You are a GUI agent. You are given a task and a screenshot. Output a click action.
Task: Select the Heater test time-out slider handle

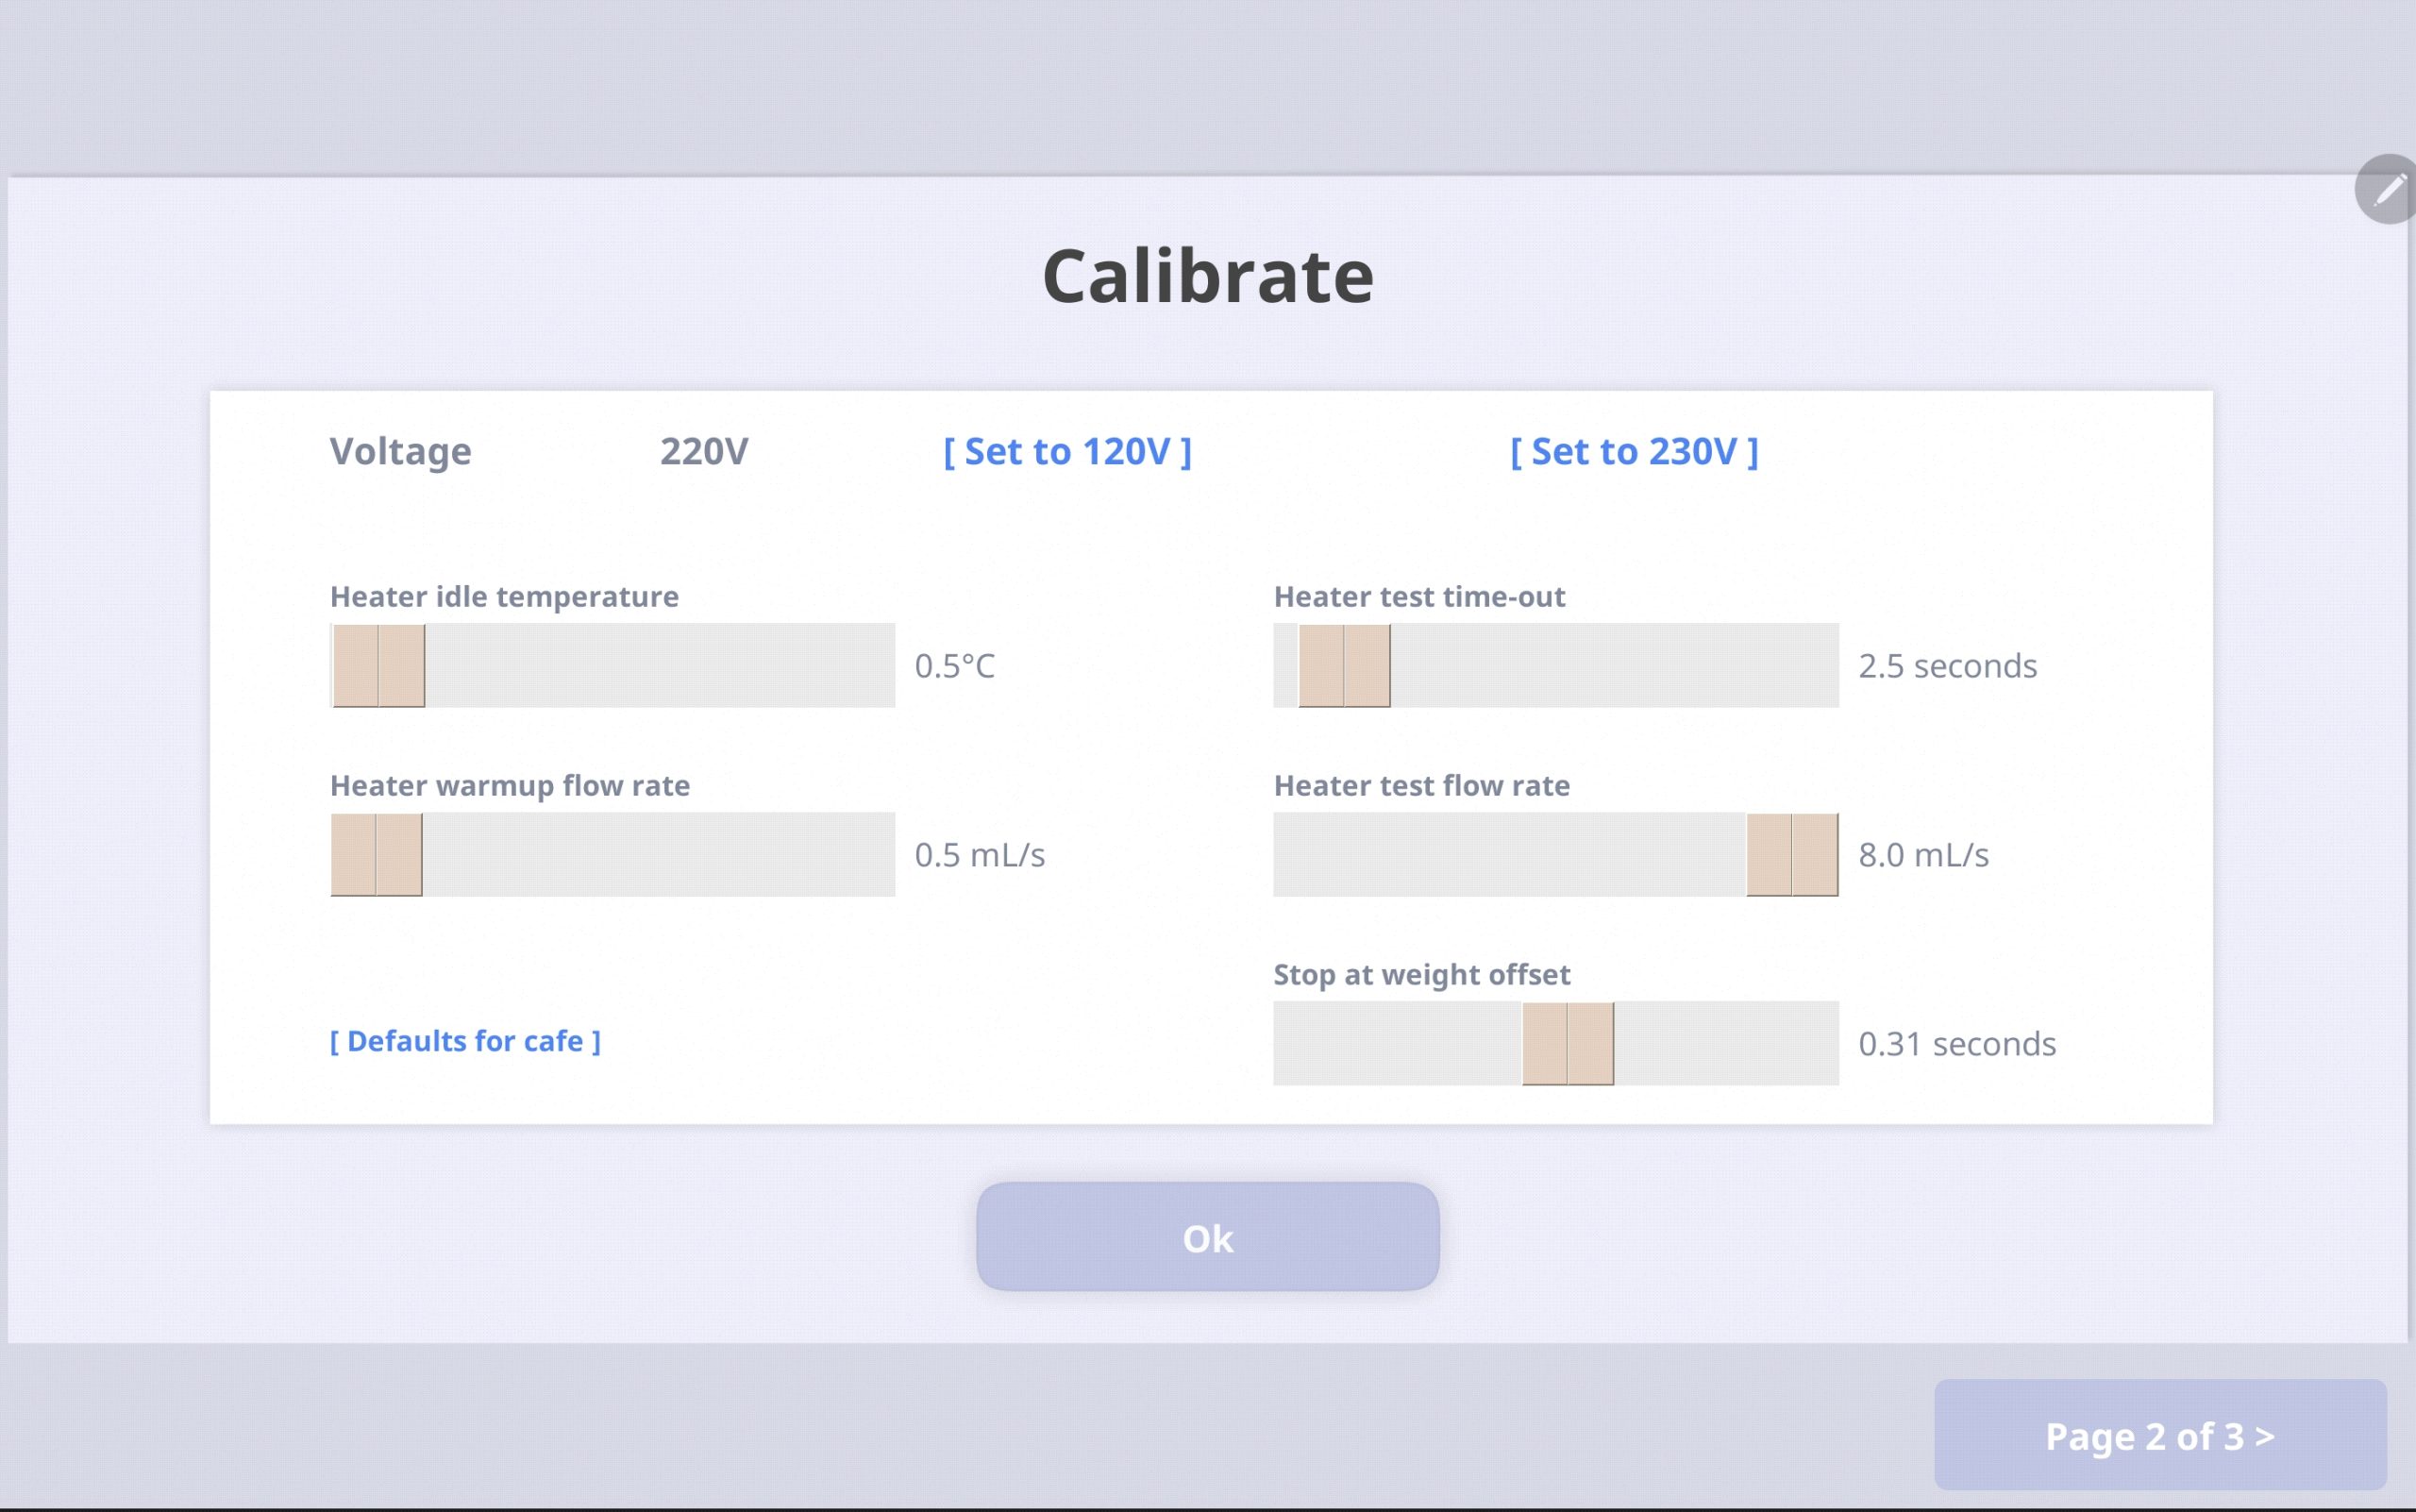tap(1344, 666)
